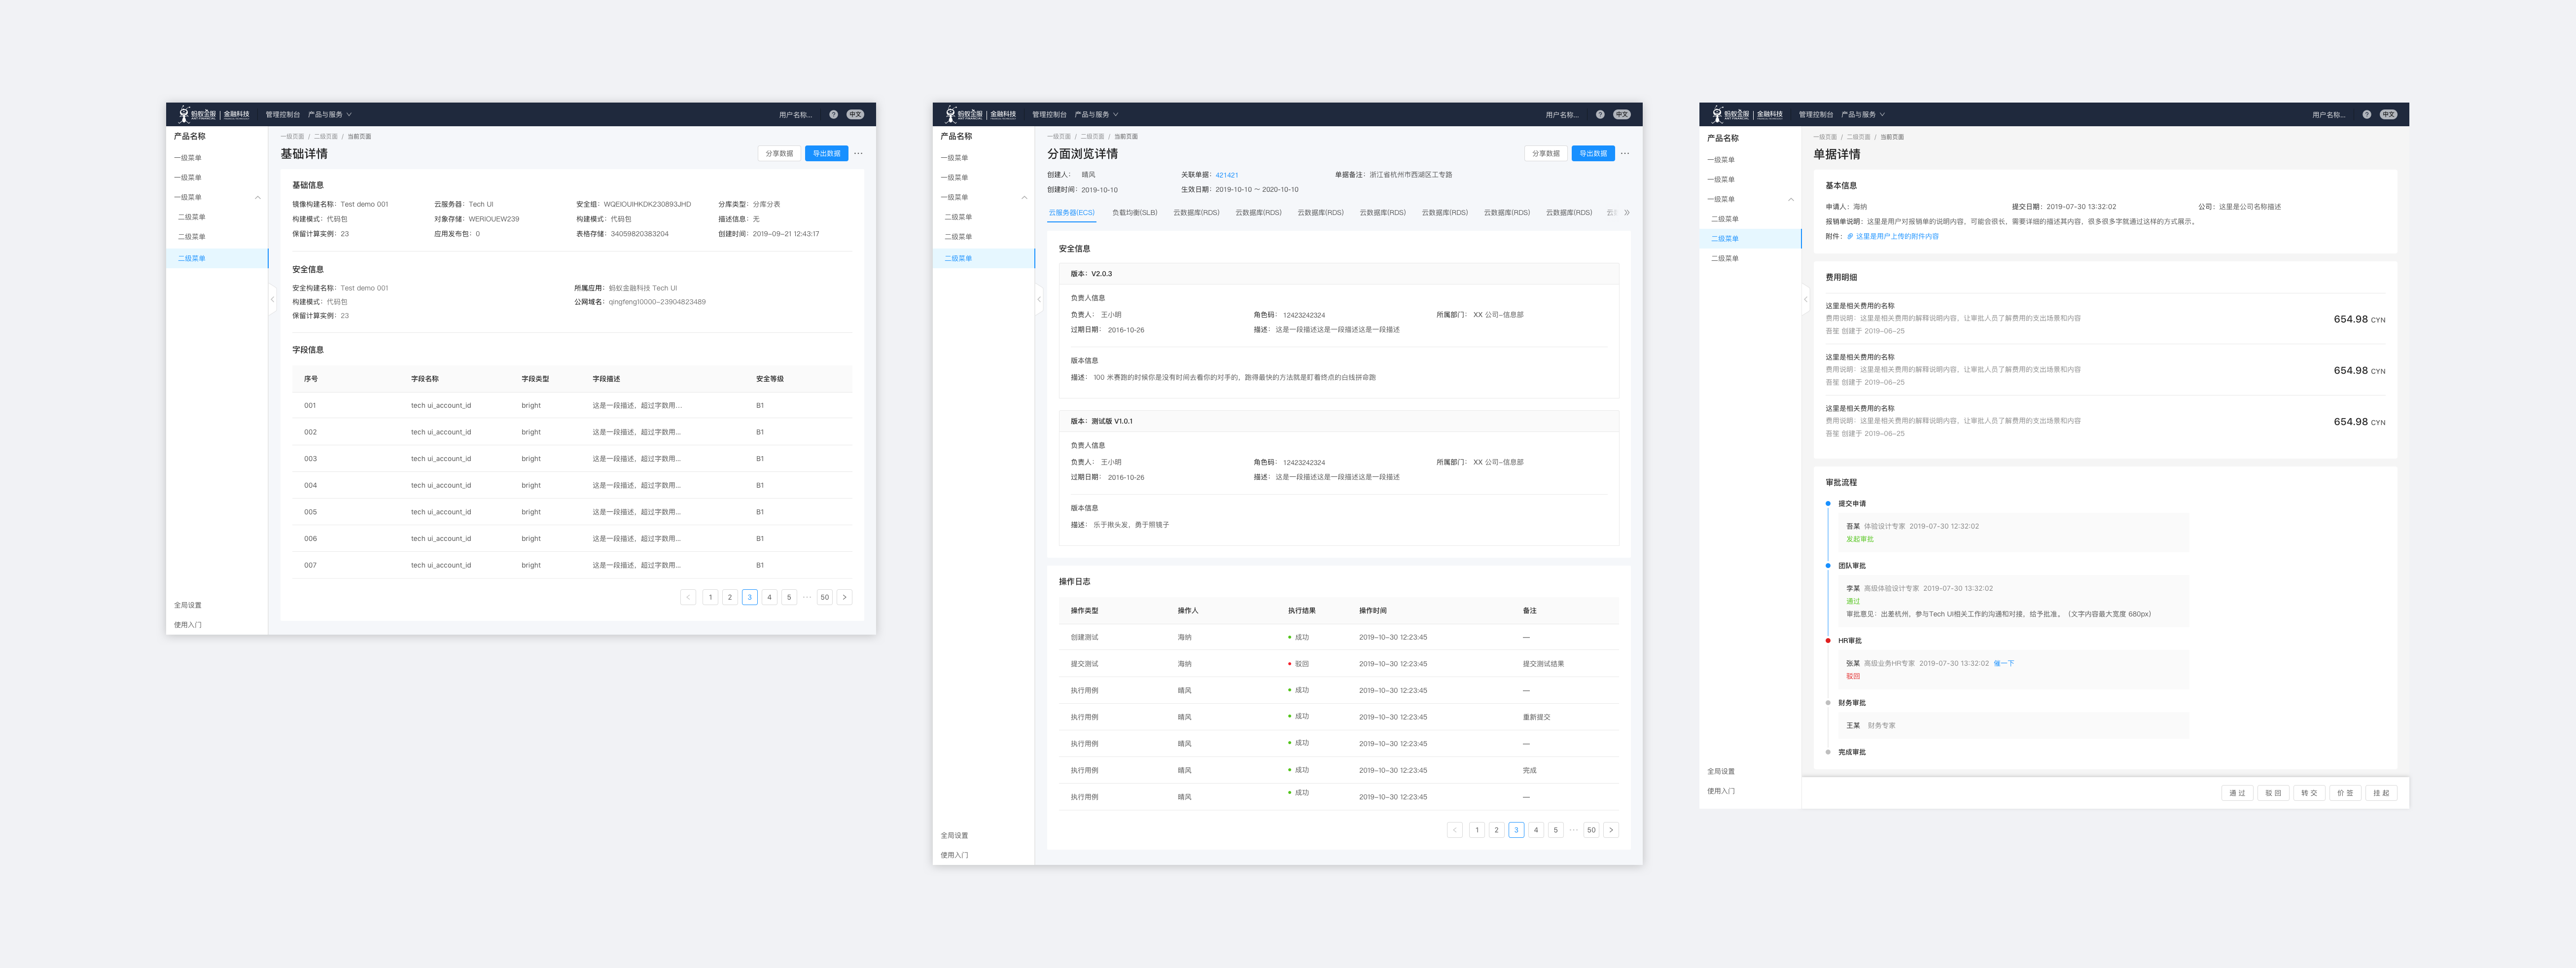
Task: Collapse the third 一级菜单 chevron in 分面浏览详情 sidebar
Action: coord(1024,197)
